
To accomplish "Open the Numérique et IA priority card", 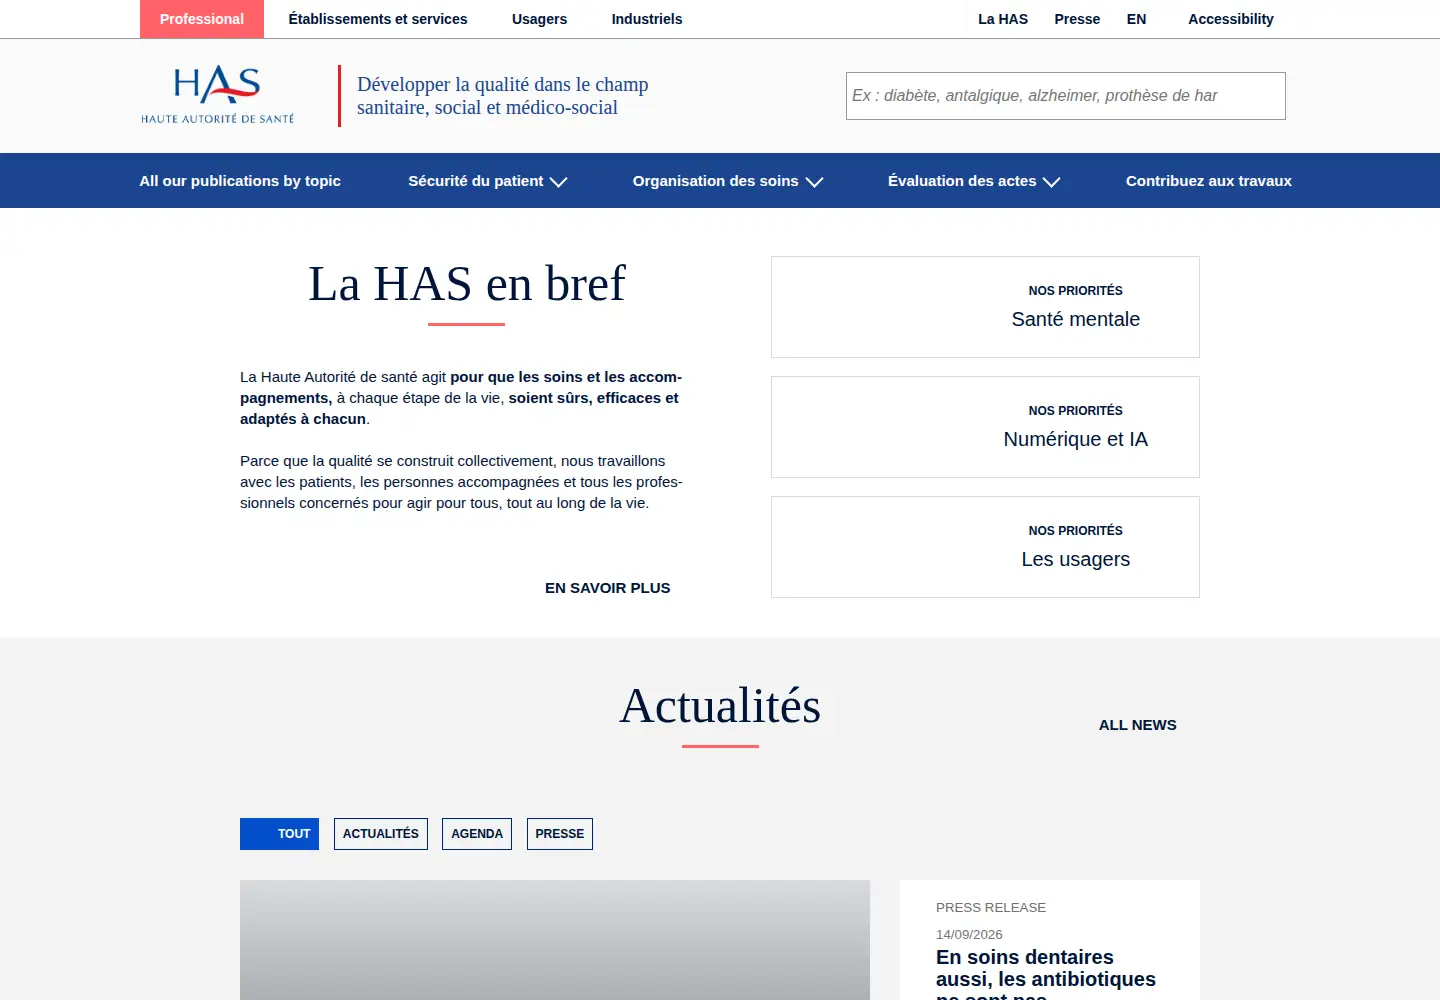I will (985, 427).
